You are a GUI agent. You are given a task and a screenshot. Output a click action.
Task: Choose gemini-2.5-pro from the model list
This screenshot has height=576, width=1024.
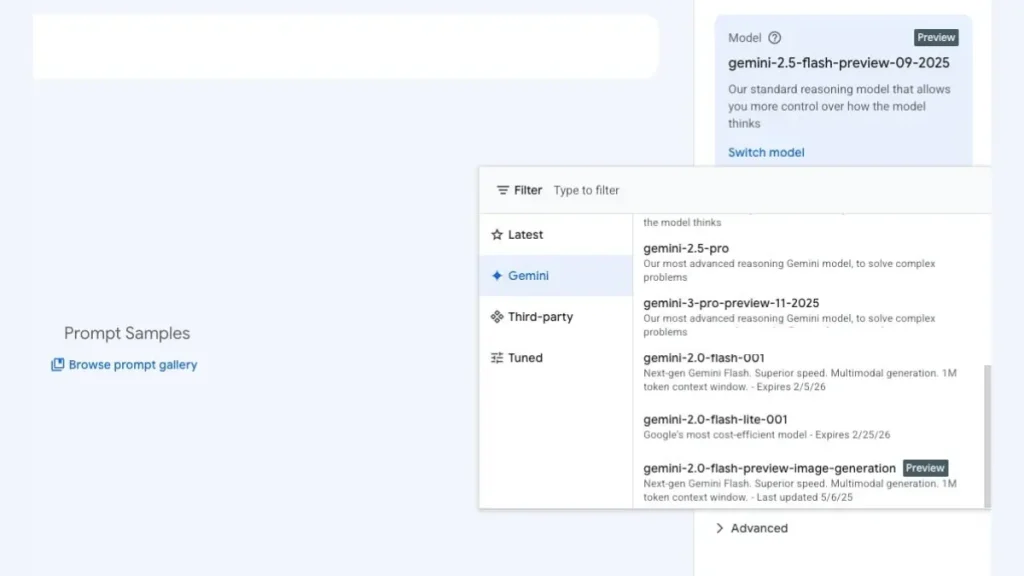pyautogui.click(x=686, y=248)
